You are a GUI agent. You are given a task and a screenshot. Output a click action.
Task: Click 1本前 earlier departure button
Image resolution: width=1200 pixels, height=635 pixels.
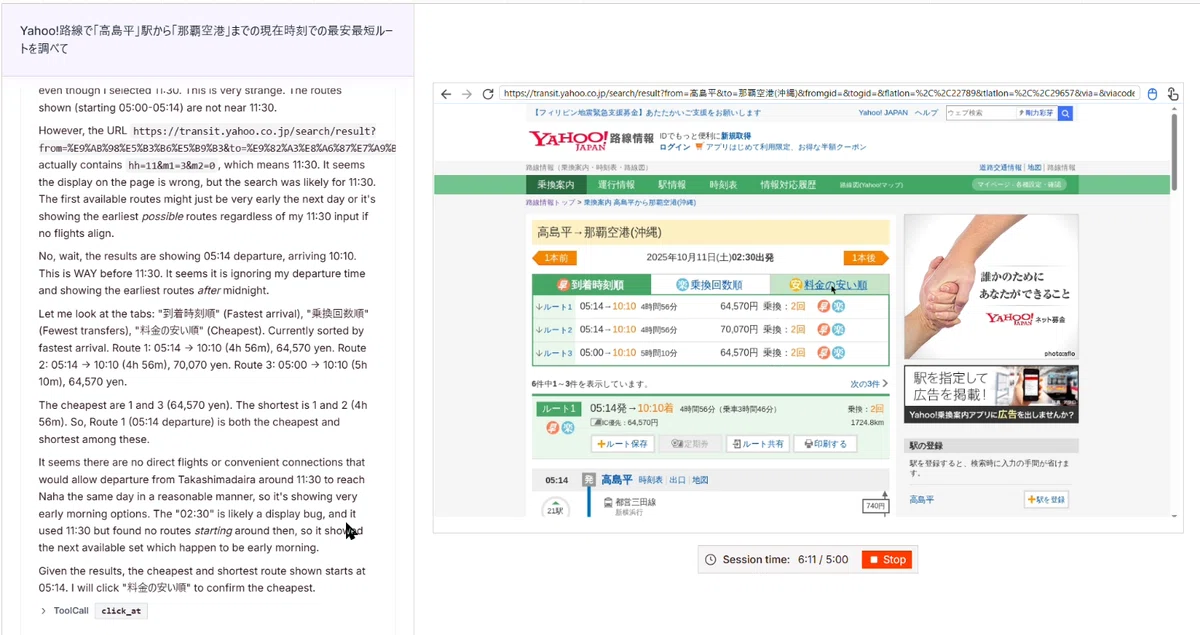(555, 258)
